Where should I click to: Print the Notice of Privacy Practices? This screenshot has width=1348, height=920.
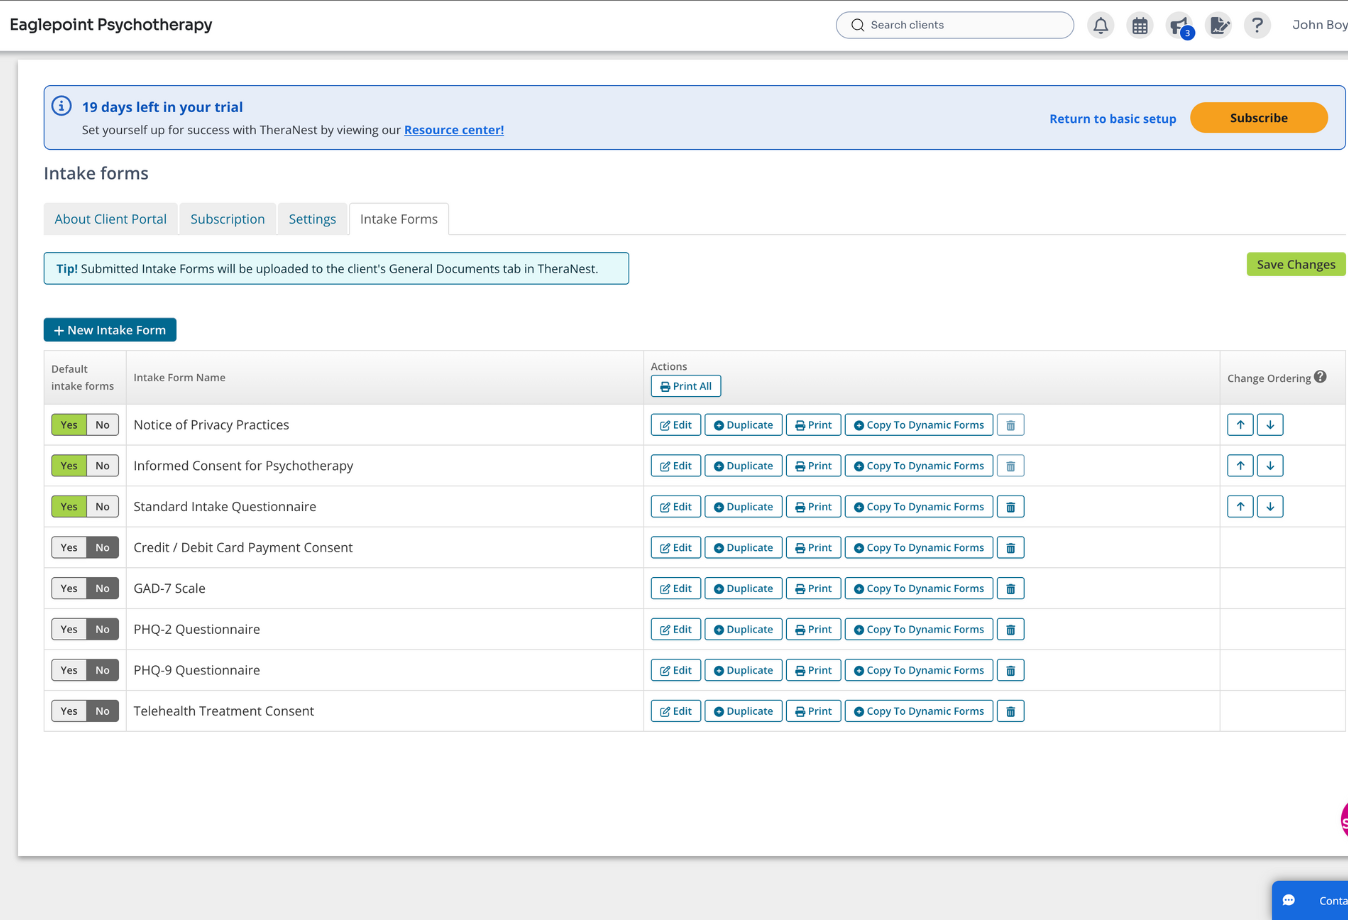pos(814,425)
